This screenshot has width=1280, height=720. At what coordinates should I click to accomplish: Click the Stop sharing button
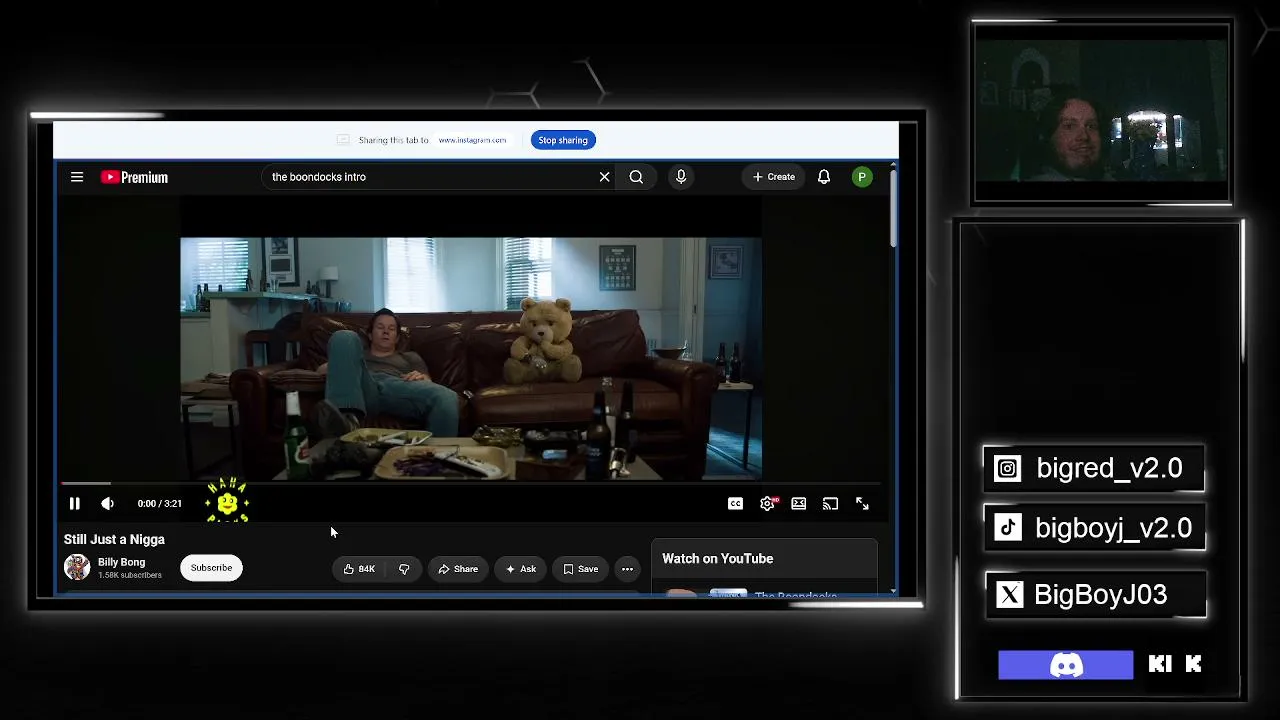click(563, 140)
